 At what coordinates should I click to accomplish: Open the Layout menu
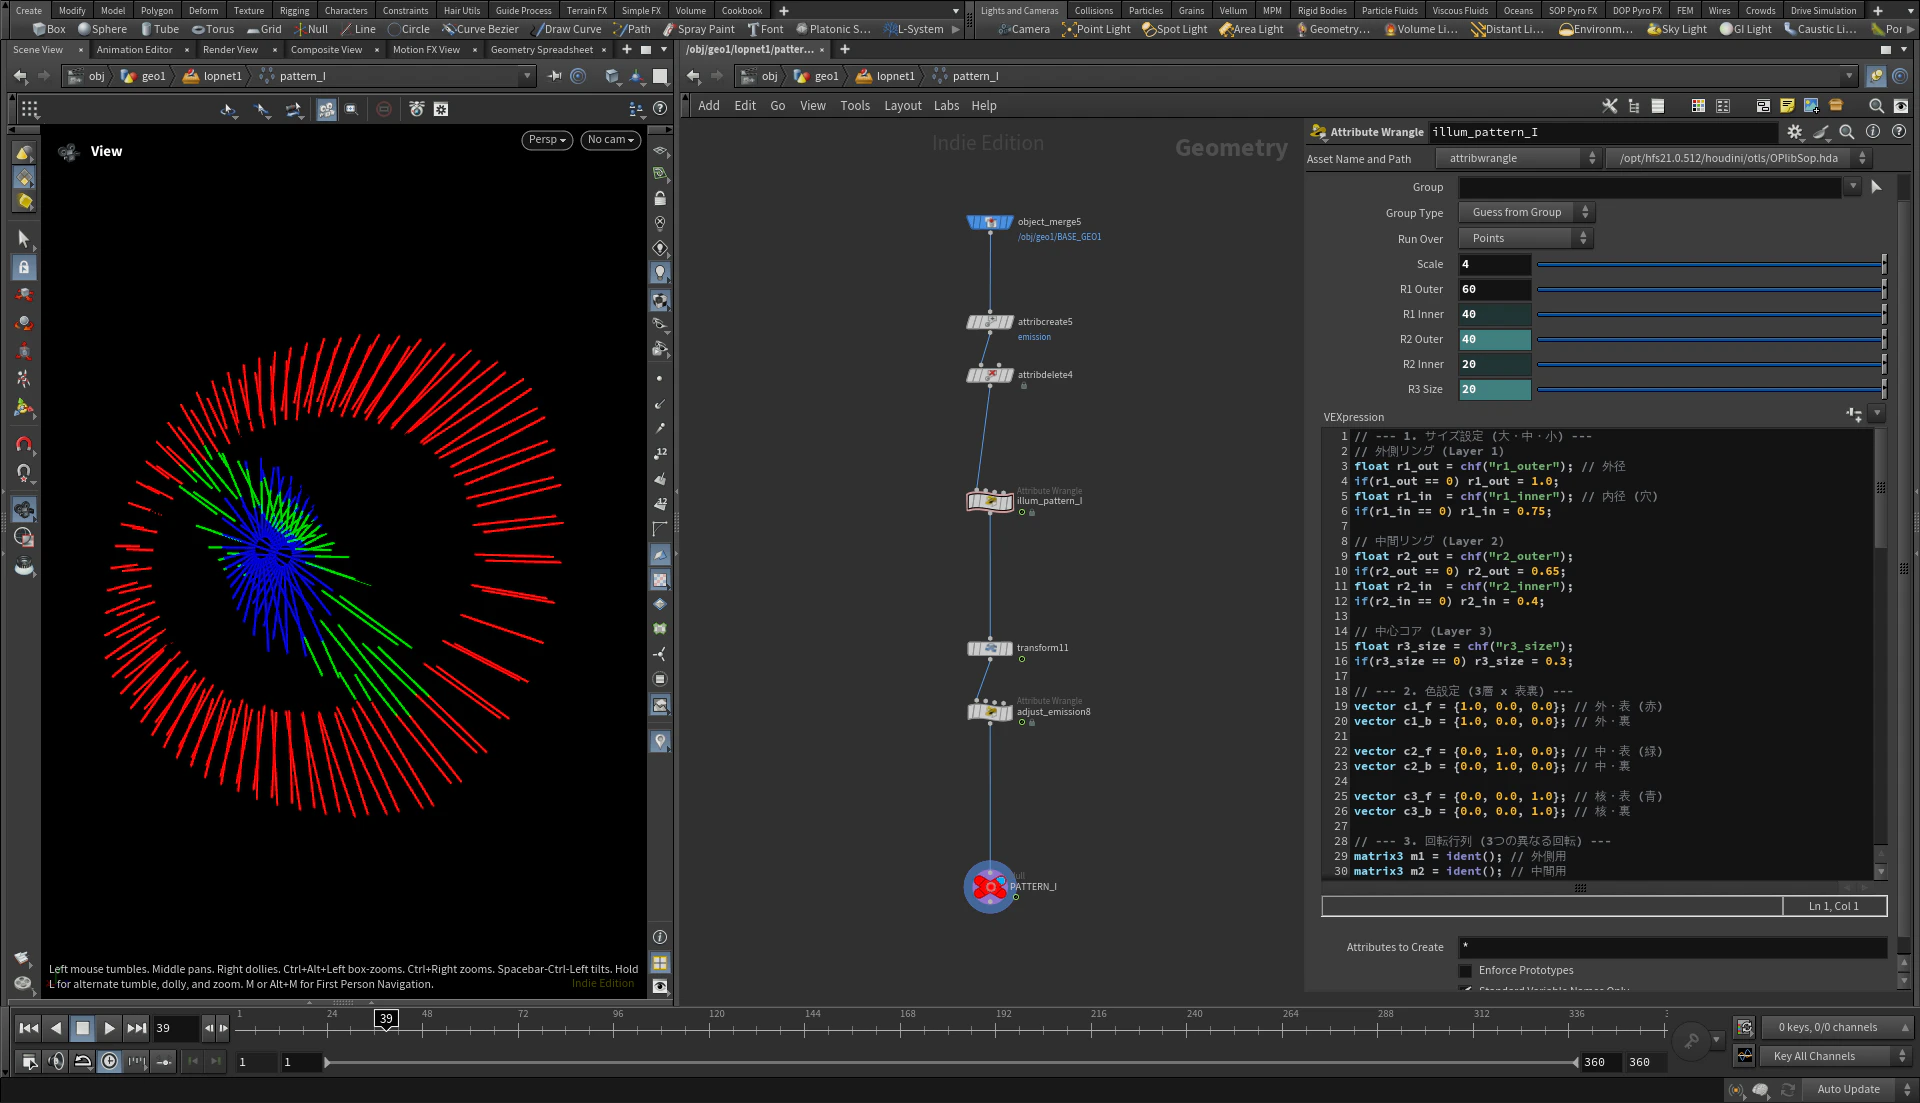tap(902, 106)
